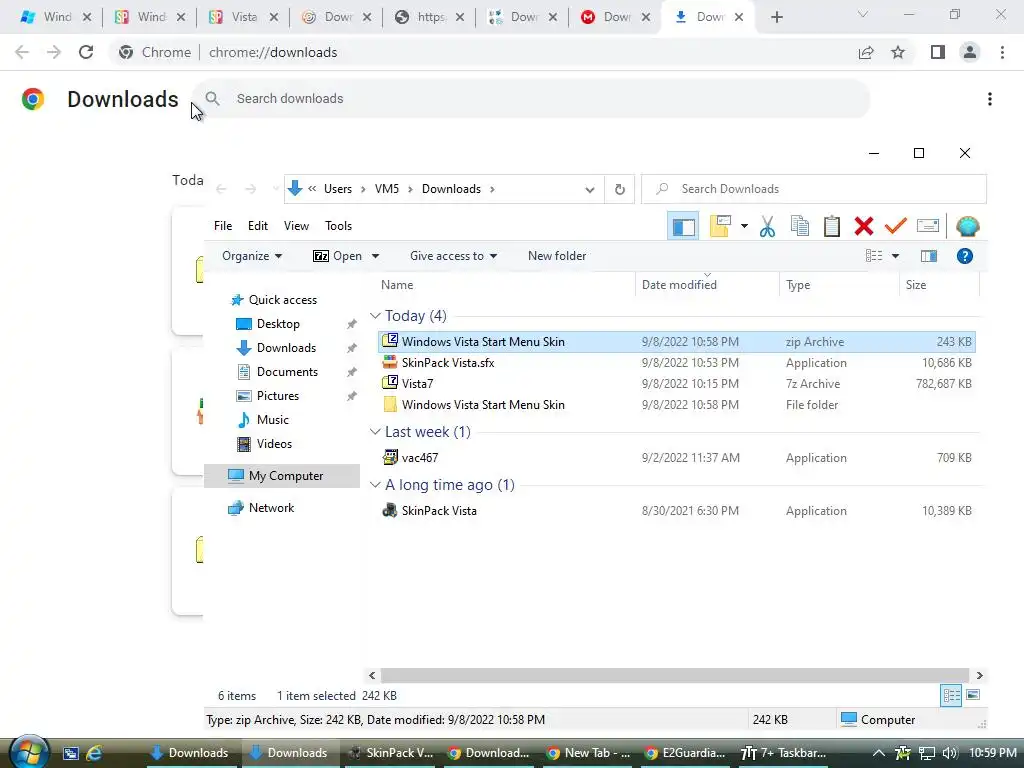Click the Cut scissors icon in Explorer toolbar
Screen dimensions: 1024x768
pyautogui.click(x=767, y=227)
